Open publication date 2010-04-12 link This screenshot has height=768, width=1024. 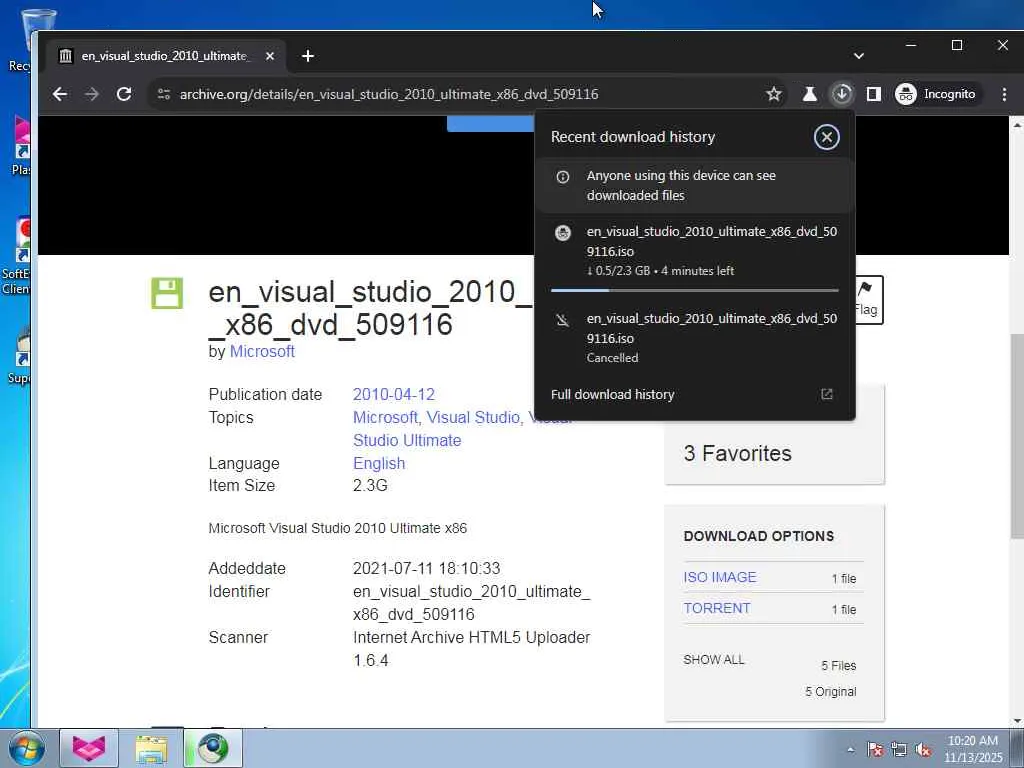click(394, 394)
